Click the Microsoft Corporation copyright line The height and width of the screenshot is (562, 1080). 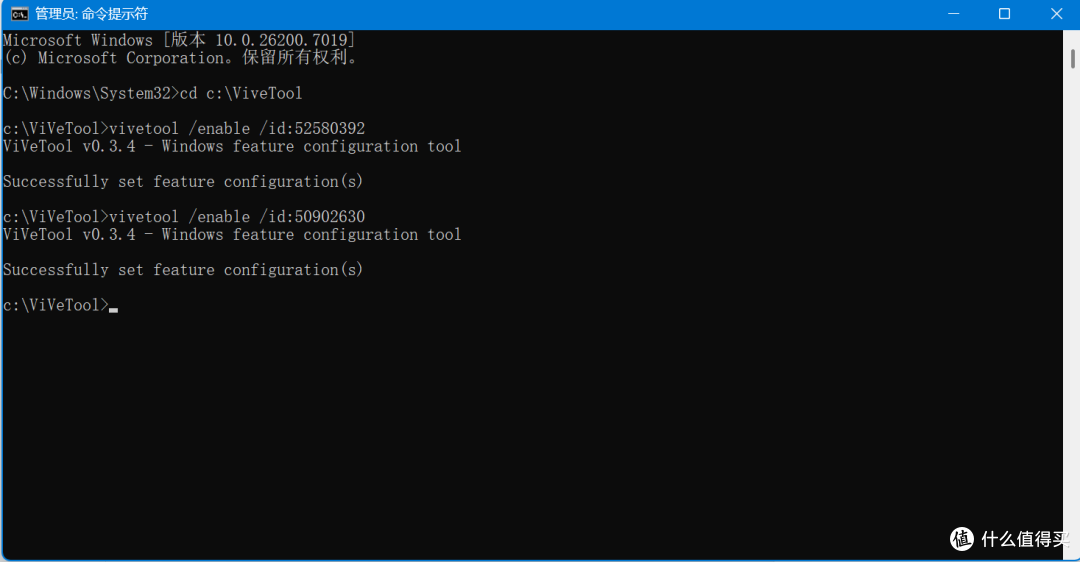180,58
